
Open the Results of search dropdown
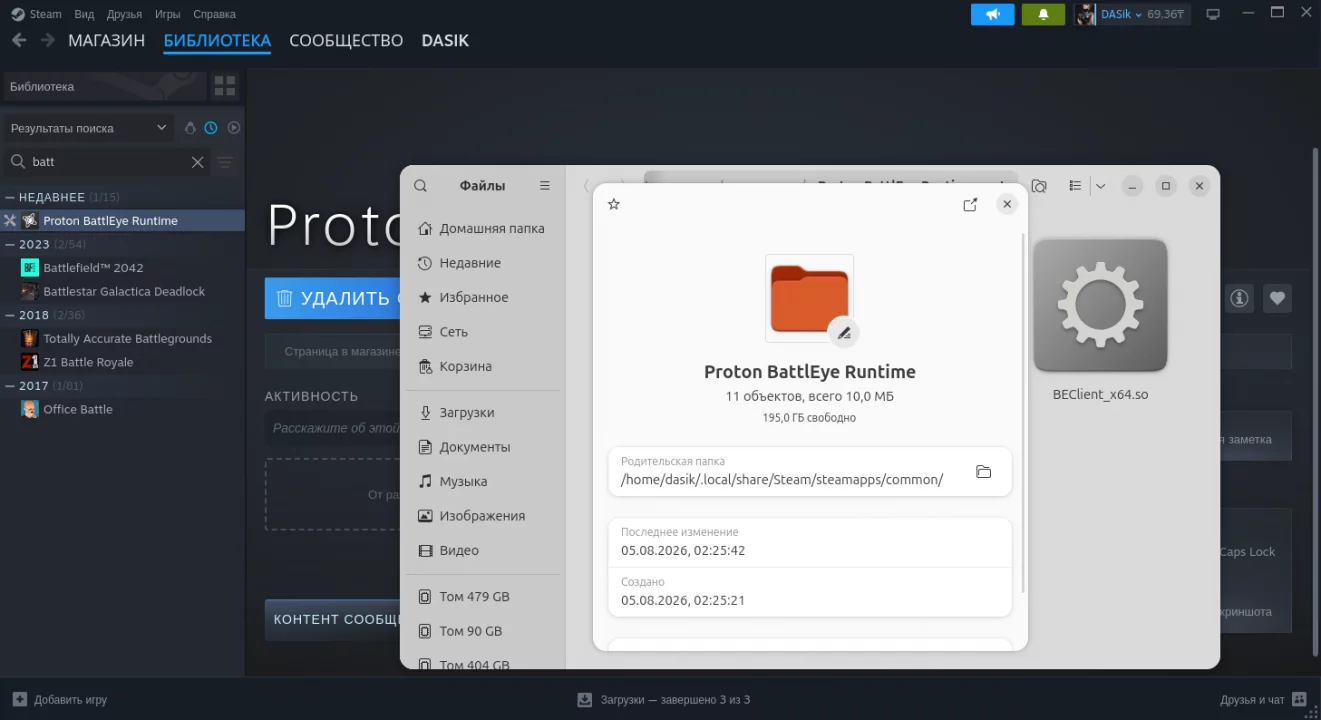pos(88,128)
